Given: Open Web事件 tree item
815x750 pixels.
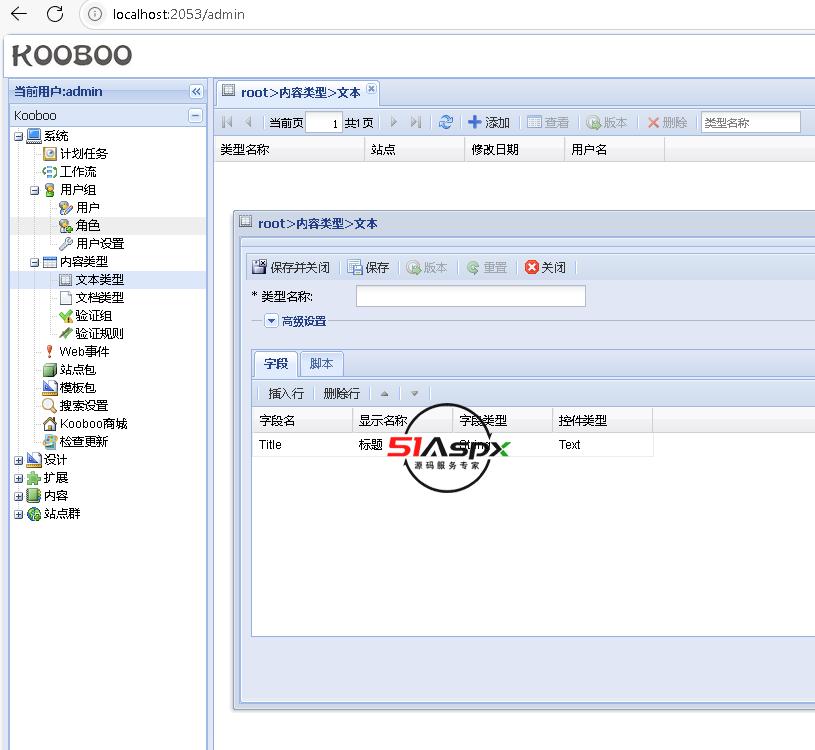Looking at the screenshot, I should pyautogui.click(x=84, y=352).
